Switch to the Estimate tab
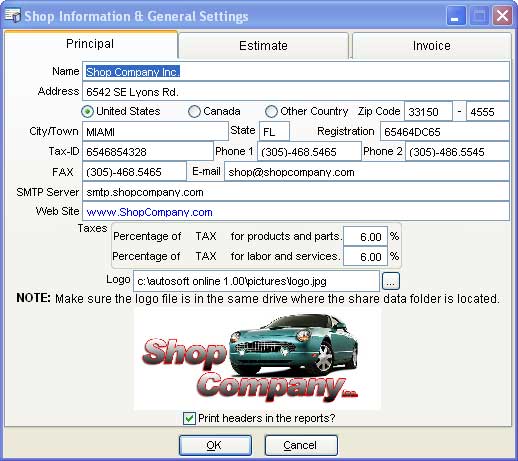 263,46
